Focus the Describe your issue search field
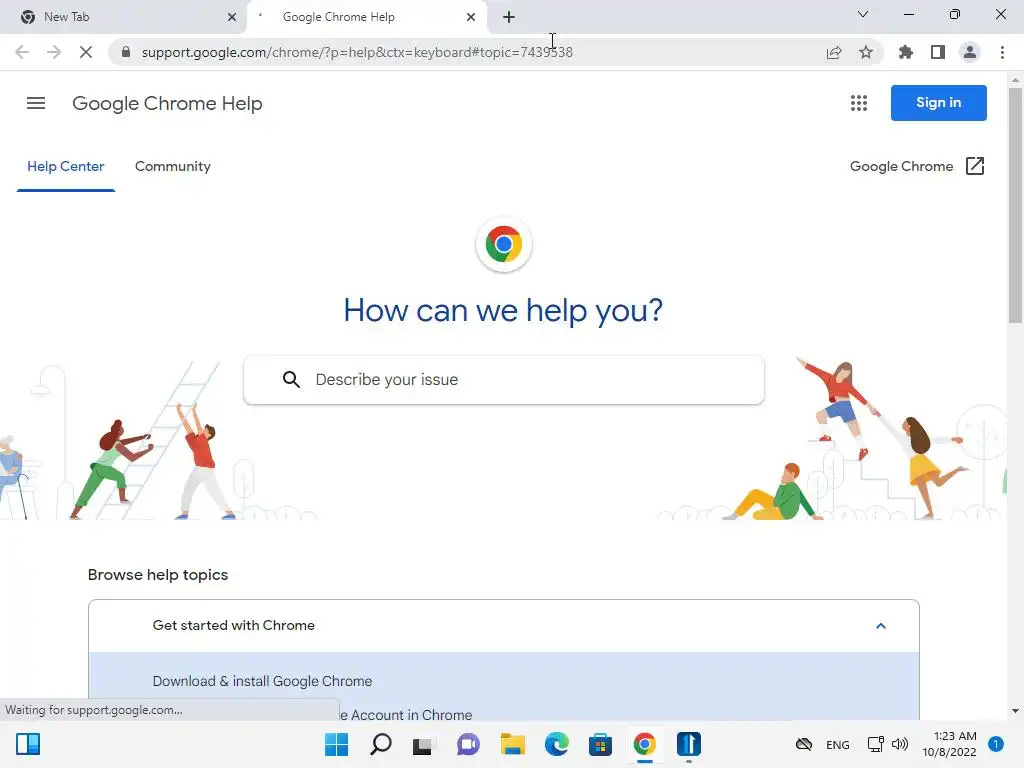Viewport: 1024px width, 768px height. click(x=504, y=379)
